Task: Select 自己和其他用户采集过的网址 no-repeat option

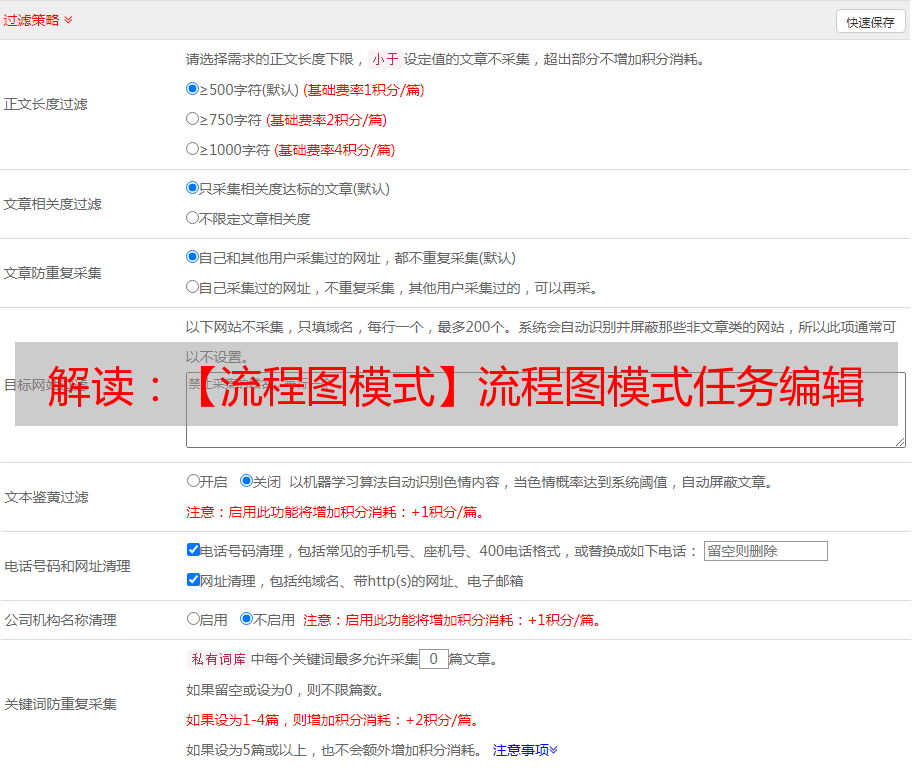Action: click(x=193, y=257)
